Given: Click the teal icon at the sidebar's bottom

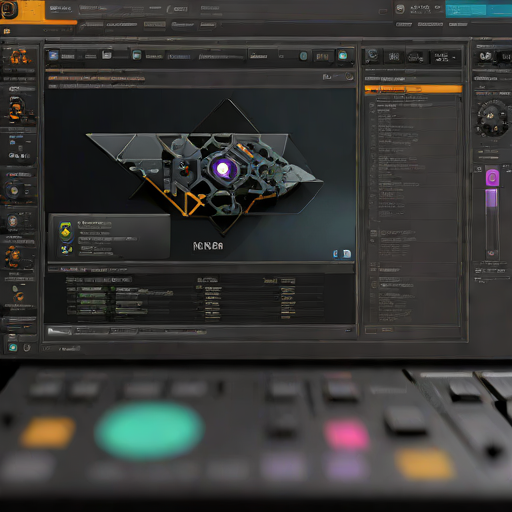Looking at the screenshot, I should [13, 348].
